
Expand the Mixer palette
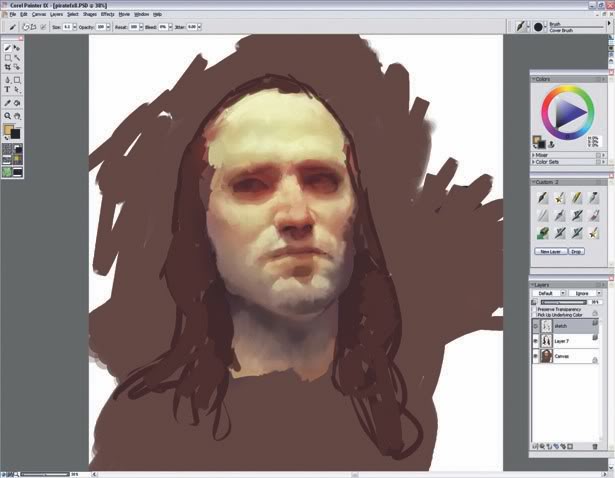pos(534,155)
